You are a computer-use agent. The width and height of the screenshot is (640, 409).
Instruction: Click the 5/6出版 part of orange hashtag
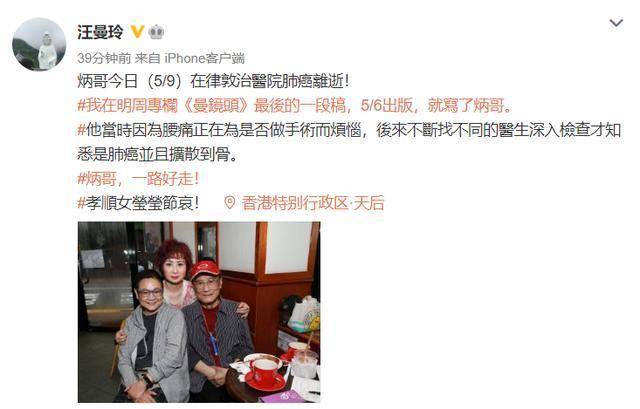tap(387, 106)
